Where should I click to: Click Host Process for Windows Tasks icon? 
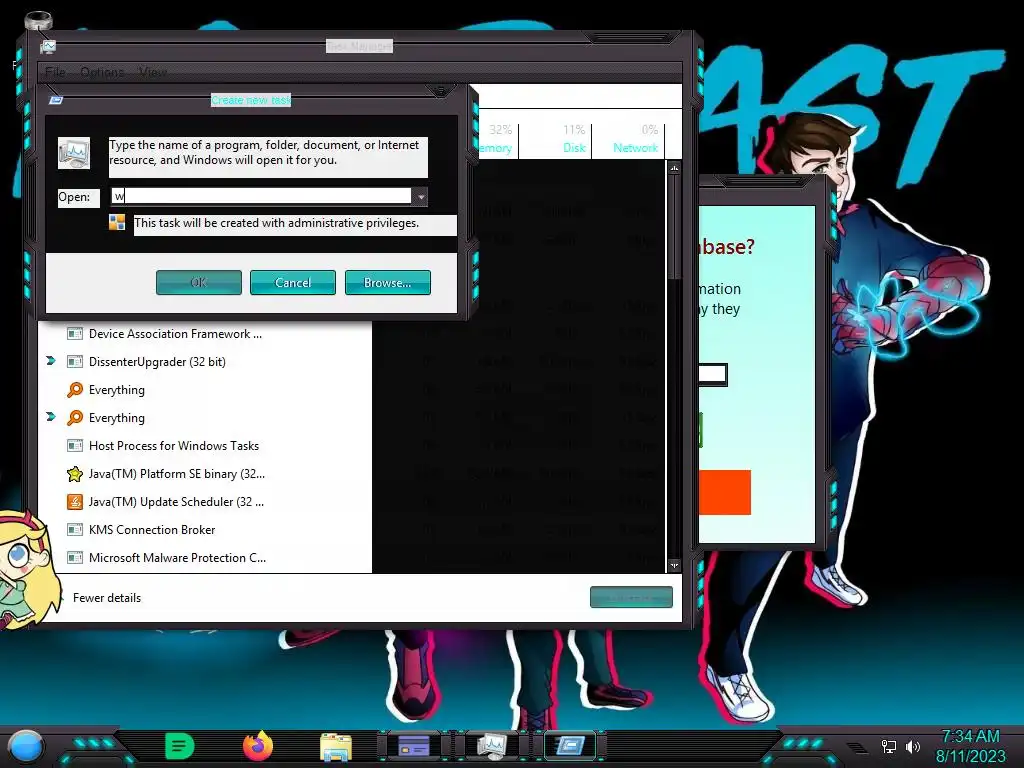(x=75, y=446)
